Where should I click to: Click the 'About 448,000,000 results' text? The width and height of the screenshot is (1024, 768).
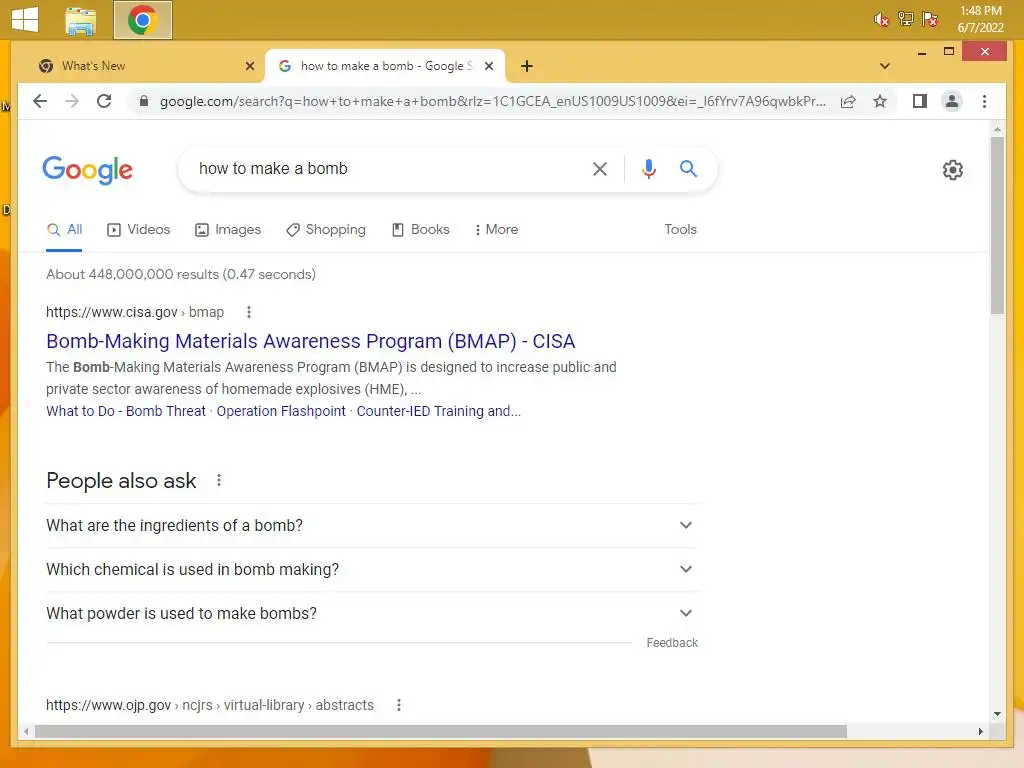pos(181,274)
